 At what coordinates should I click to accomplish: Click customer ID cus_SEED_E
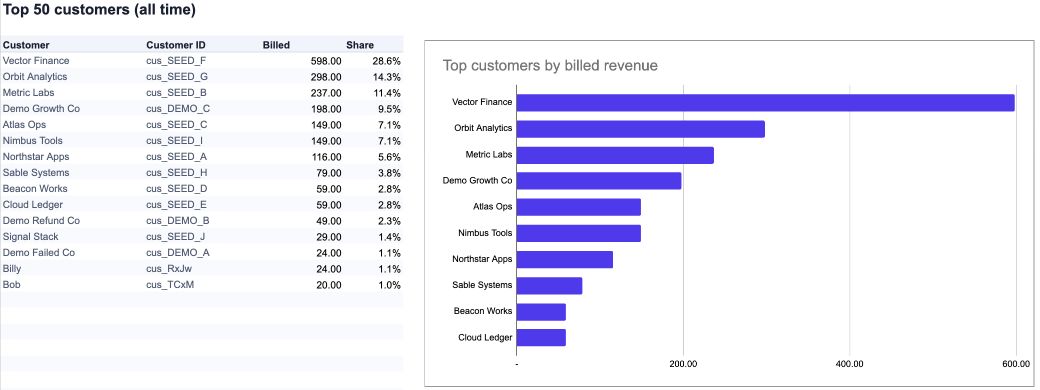[x=176, y=204]
